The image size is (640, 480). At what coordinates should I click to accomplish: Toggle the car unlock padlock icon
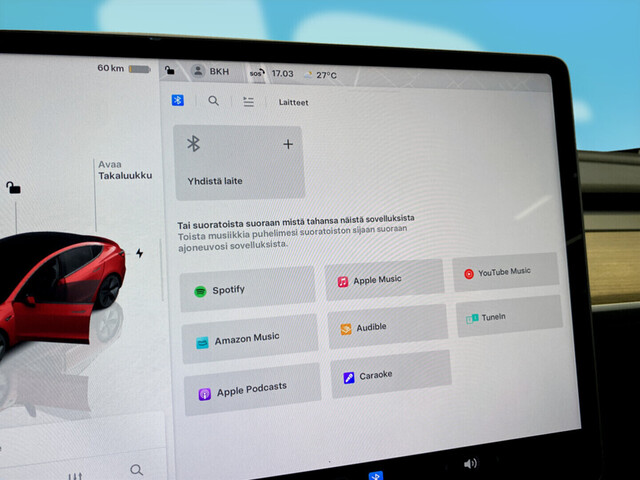pos(13,187)
